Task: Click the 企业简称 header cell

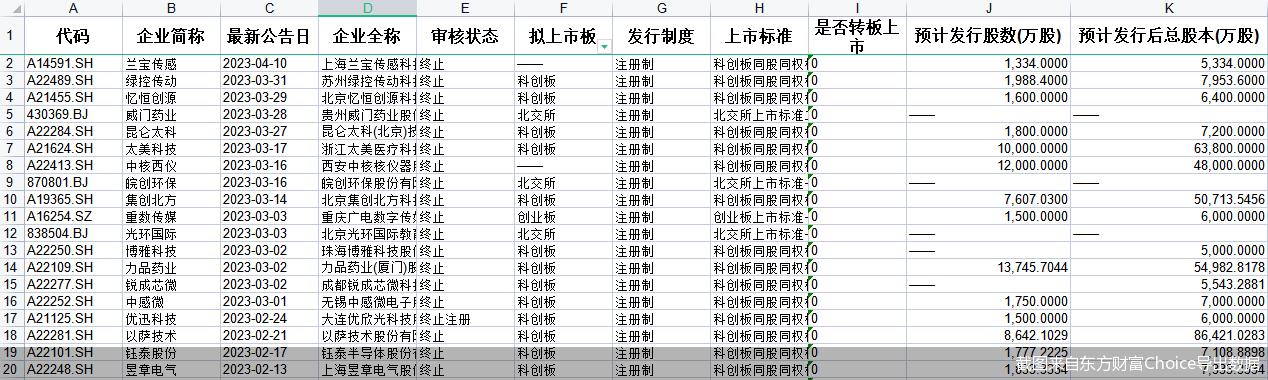Action: tap(170, 36)
